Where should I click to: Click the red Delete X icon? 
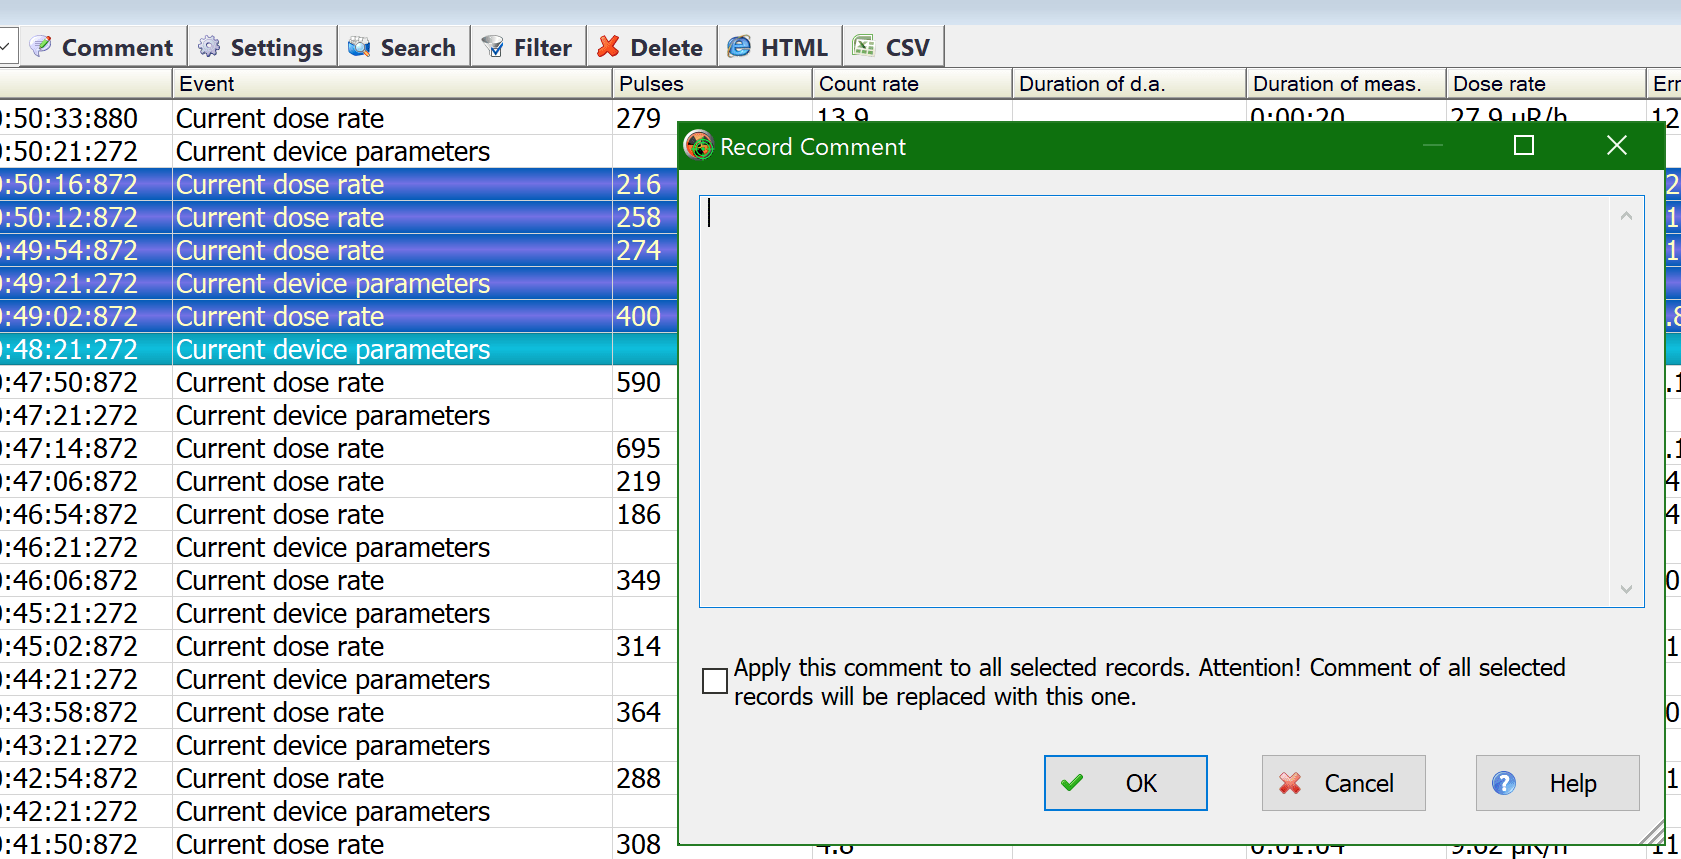[x=608, y=47]
